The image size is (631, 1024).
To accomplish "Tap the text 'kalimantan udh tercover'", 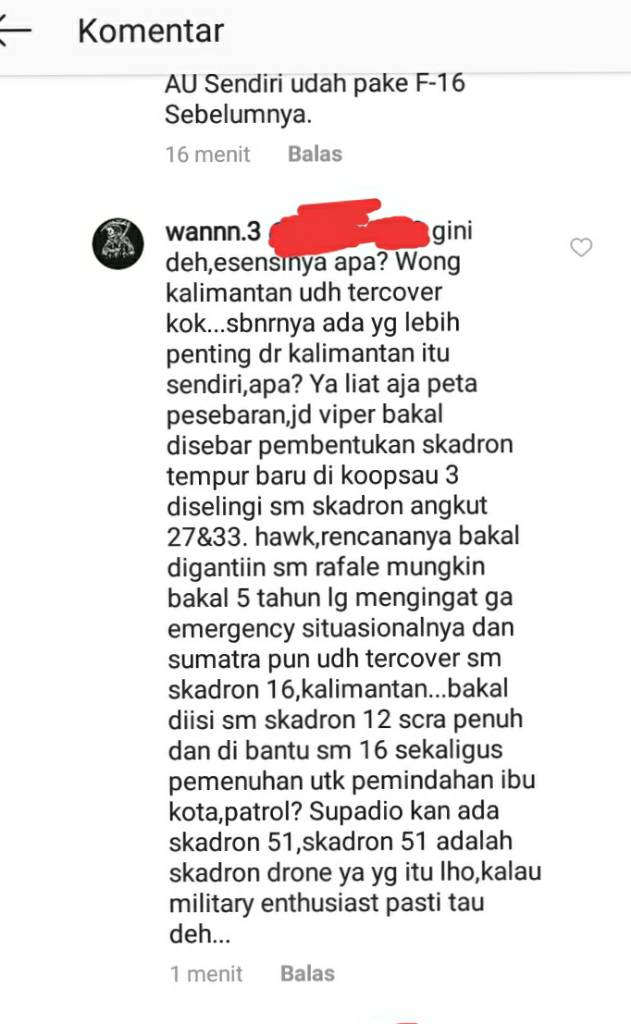I will (304, 292).
